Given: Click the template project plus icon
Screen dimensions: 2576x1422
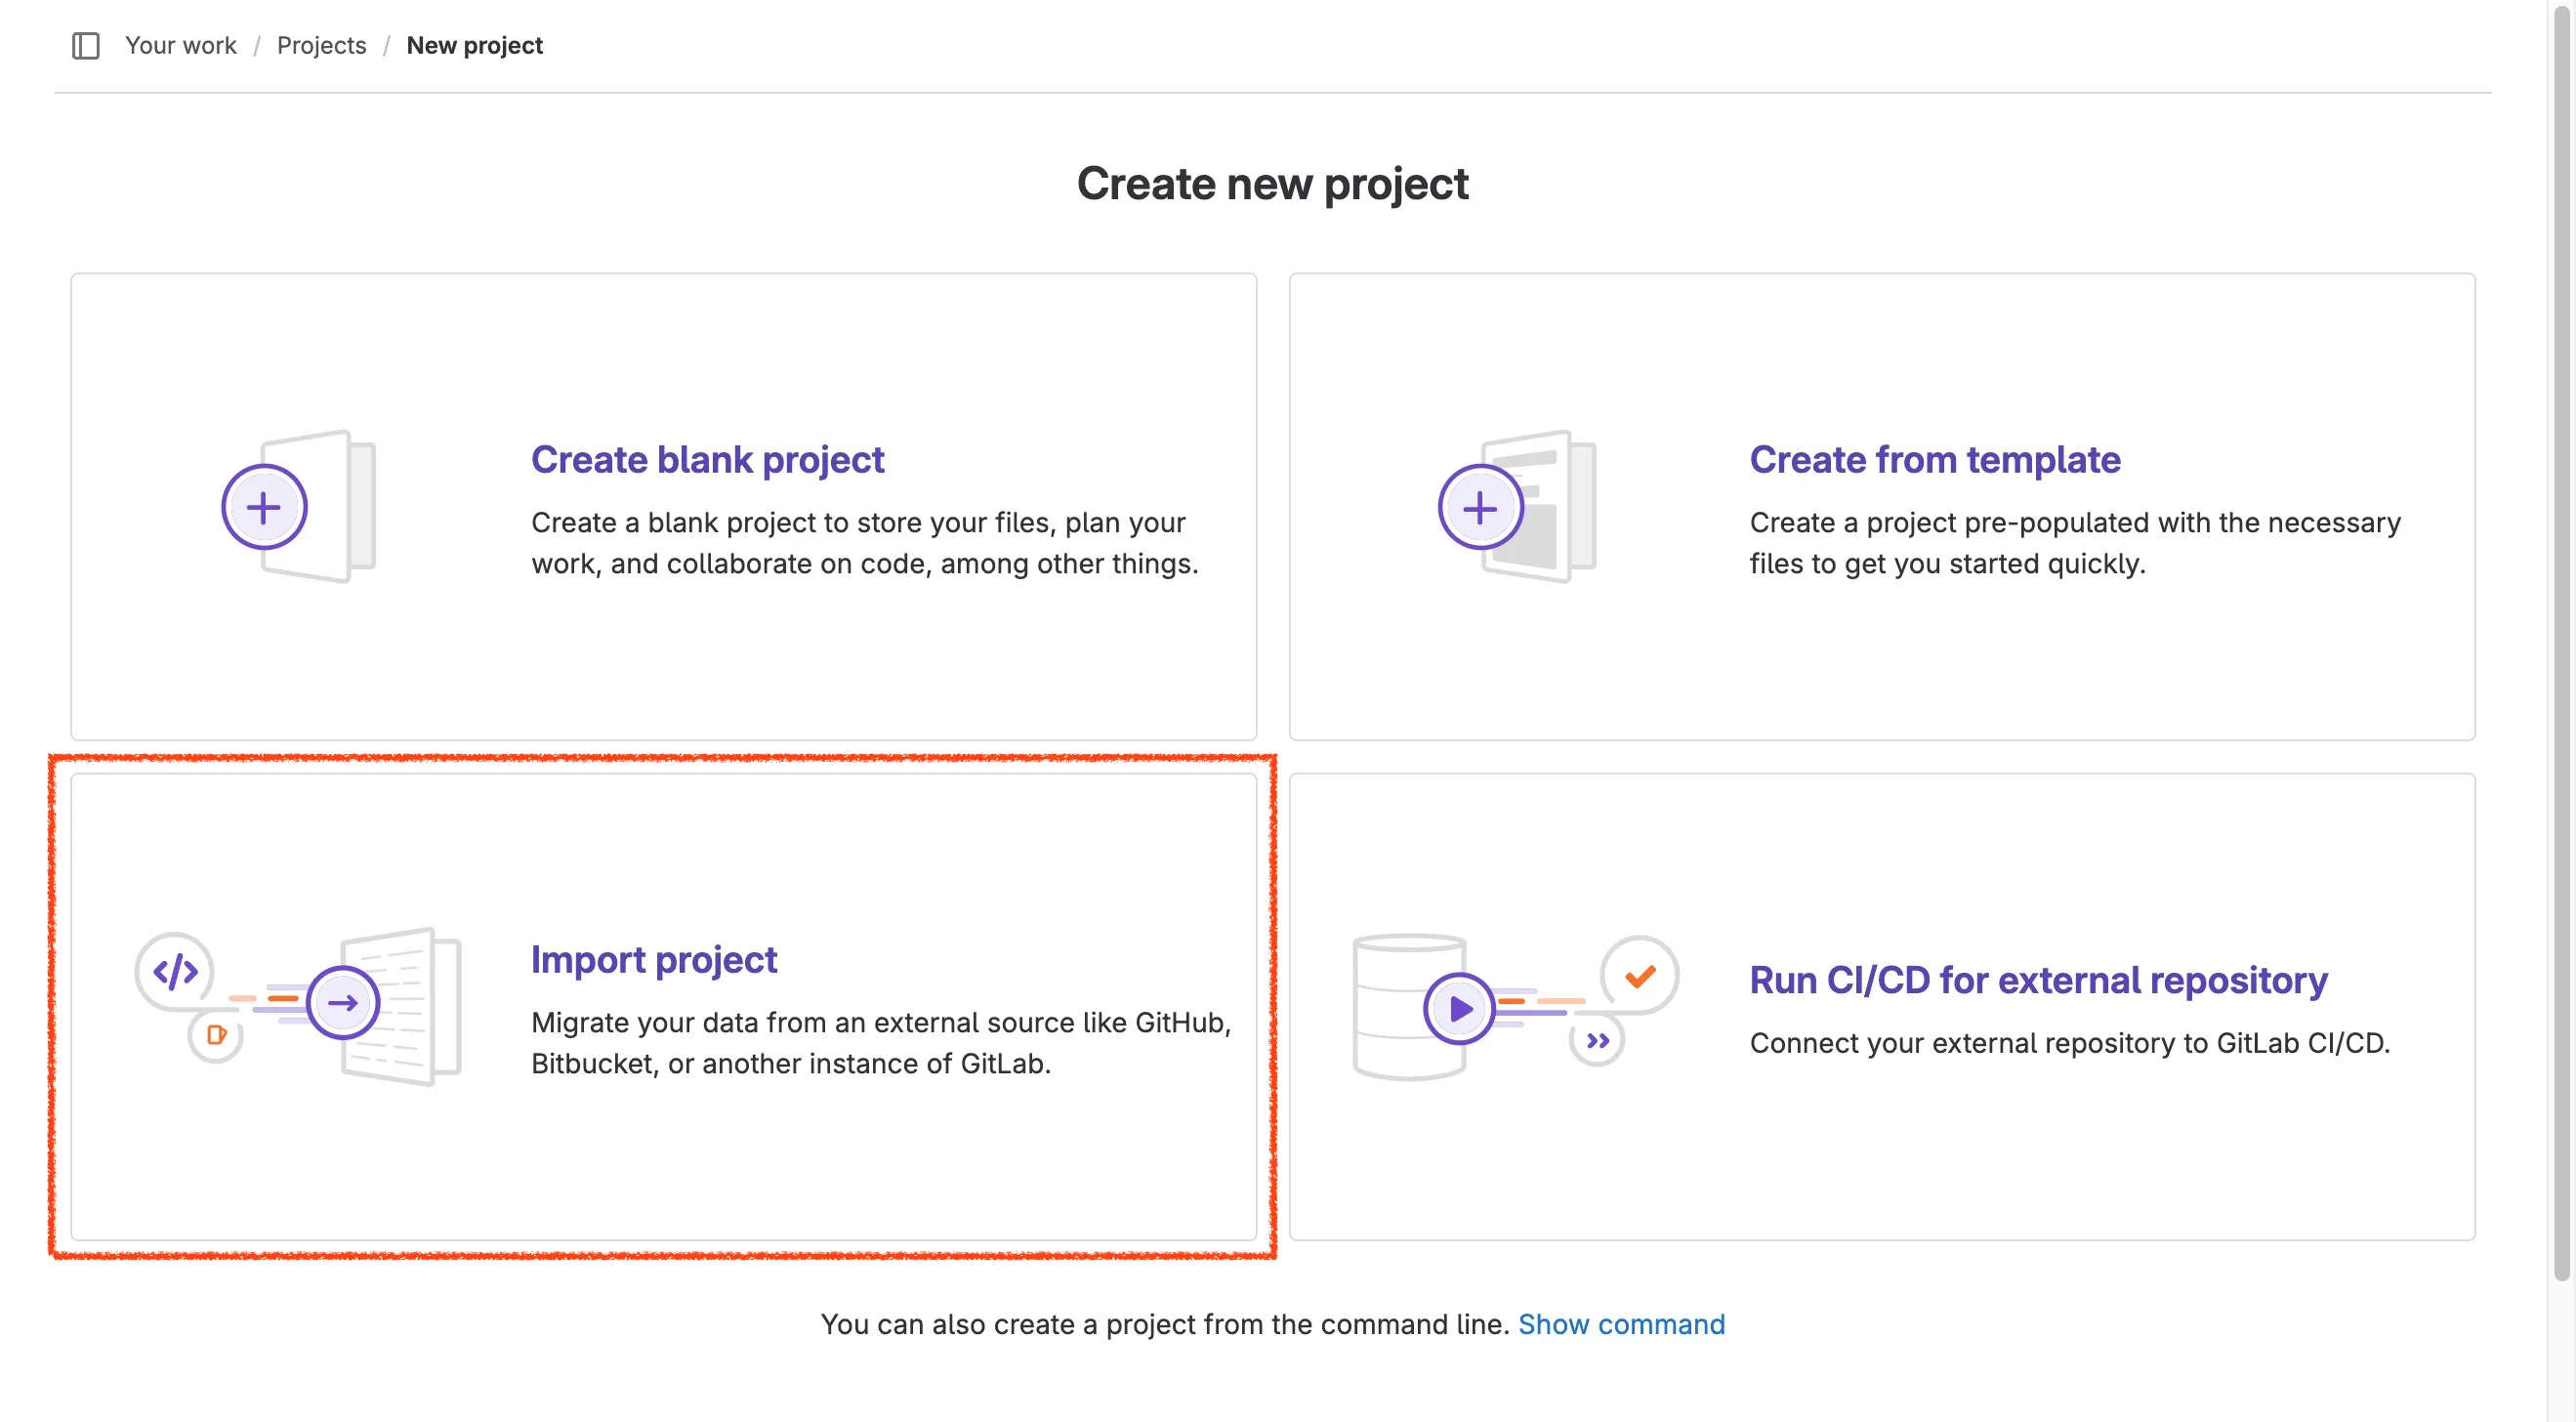Looking at the screenshot, I should coord(1480,508).
